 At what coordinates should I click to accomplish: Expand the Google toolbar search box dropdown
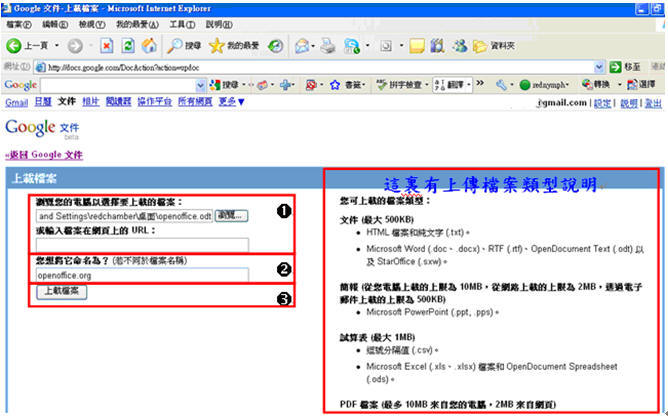[200, 85]
